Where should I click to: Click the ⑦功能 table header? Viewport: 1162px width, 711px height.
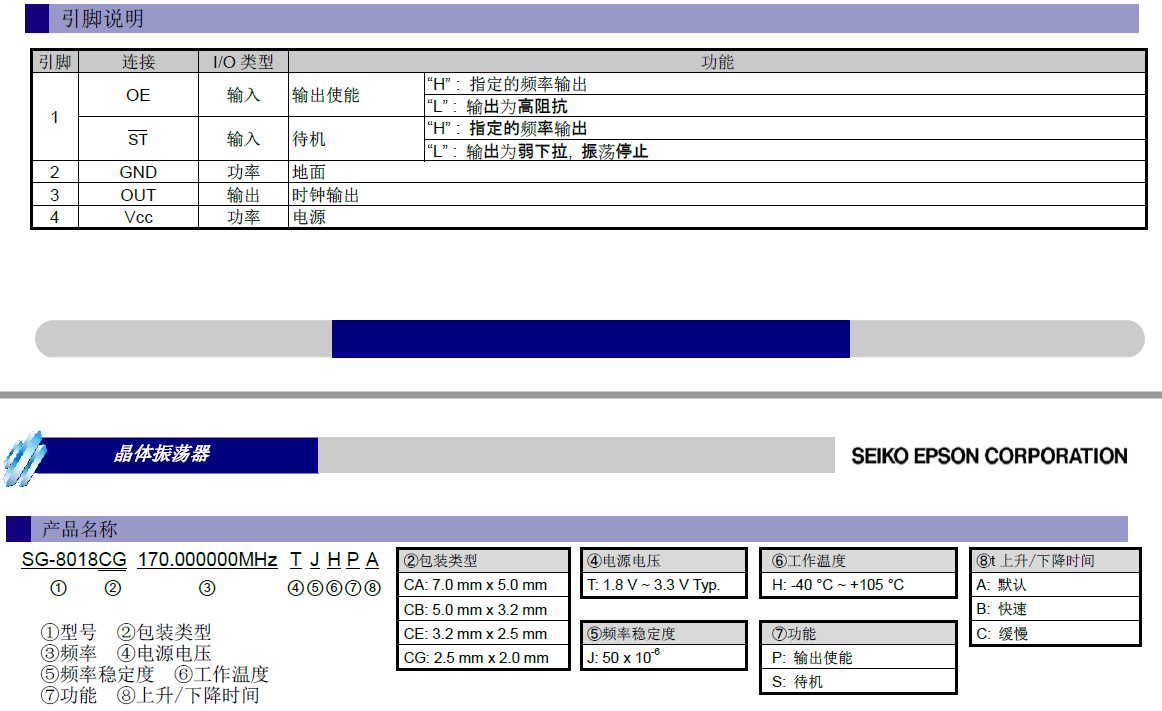pos(859,634)
